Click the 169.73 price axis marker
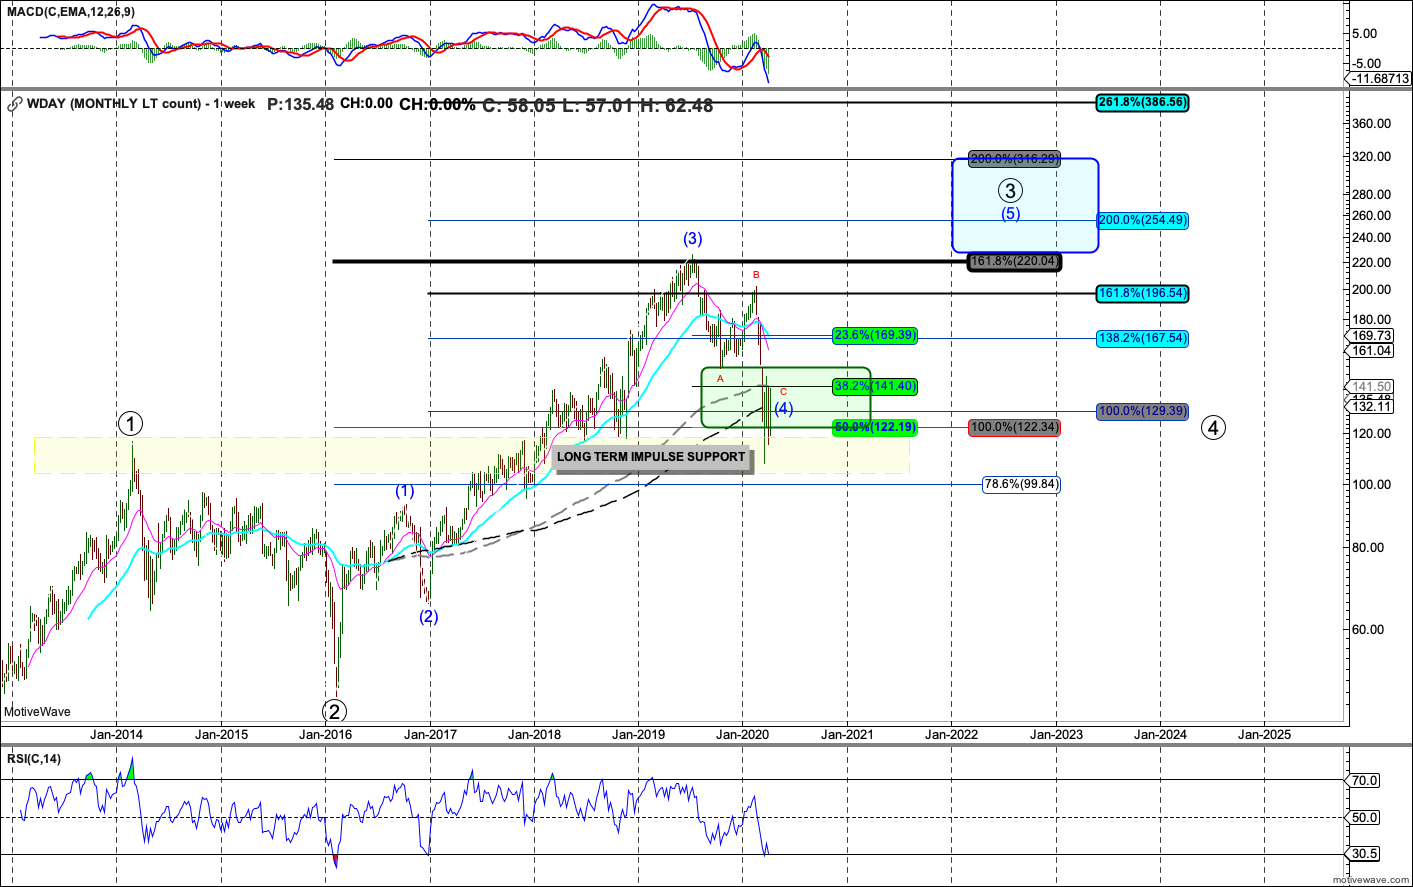The width and height of the screenshot is (1413, 887). [1371, 336]
